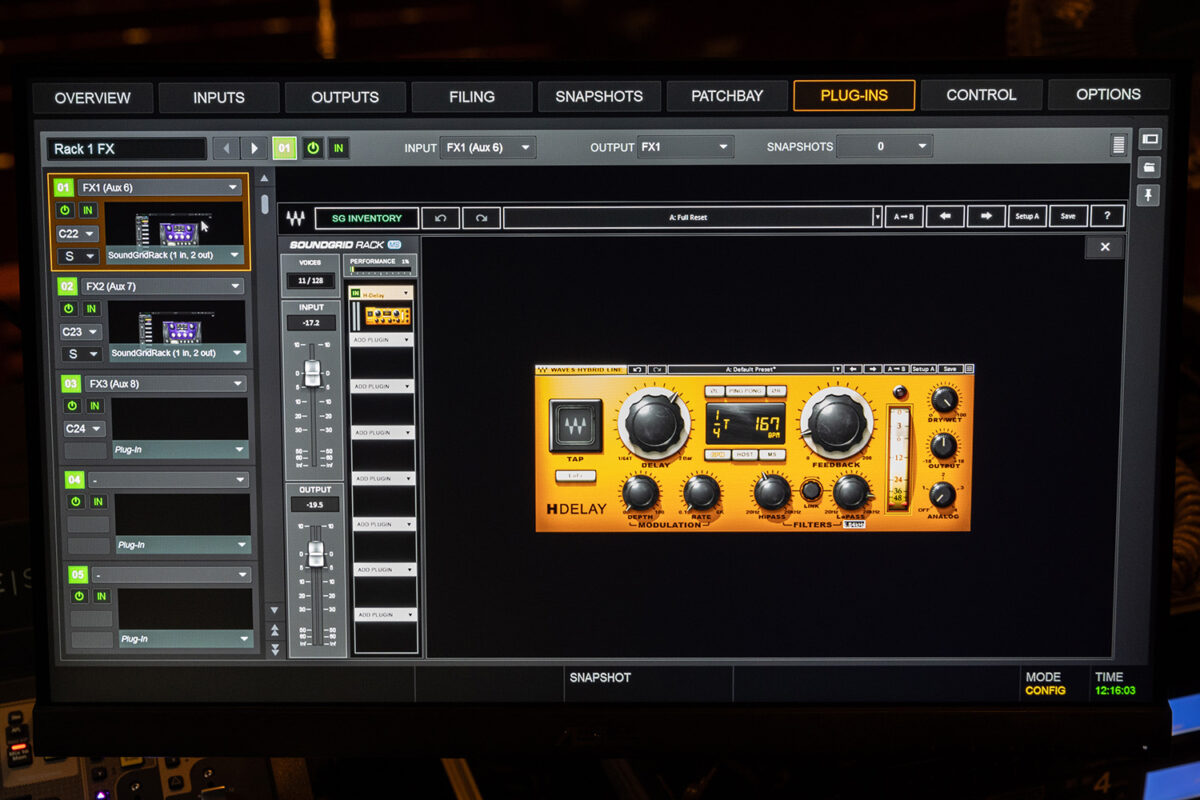This screenshot has width=1200, height=800.
Task: Open the SNAPSHOTS tab
Action: [599, 96]
